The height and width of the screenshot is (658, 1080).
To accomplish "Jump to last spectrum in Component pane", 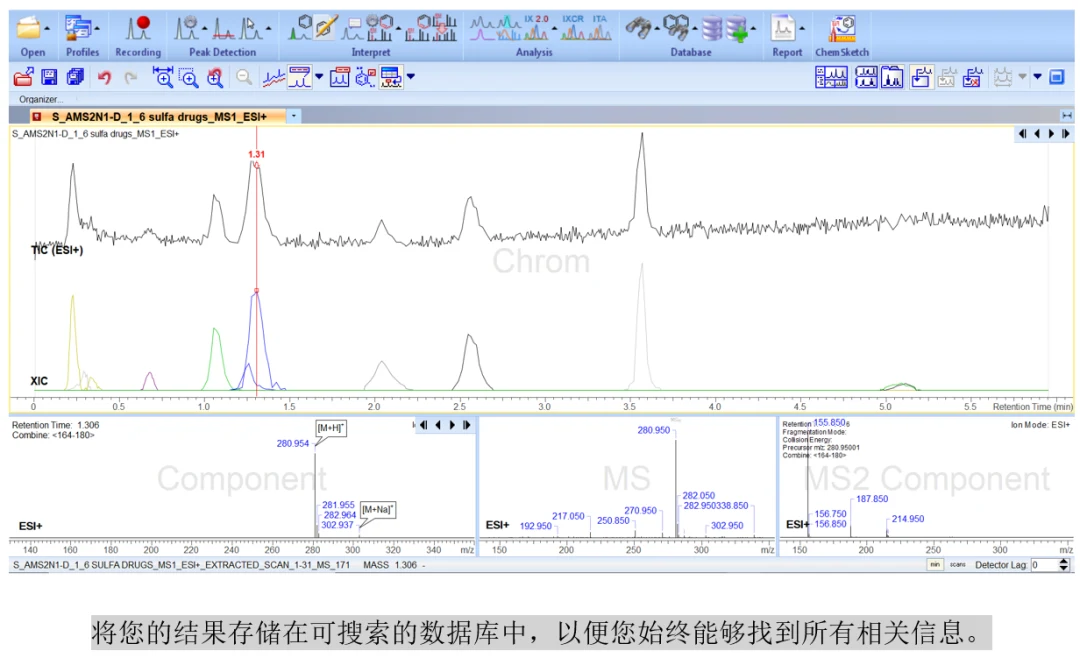I will 466,425.
